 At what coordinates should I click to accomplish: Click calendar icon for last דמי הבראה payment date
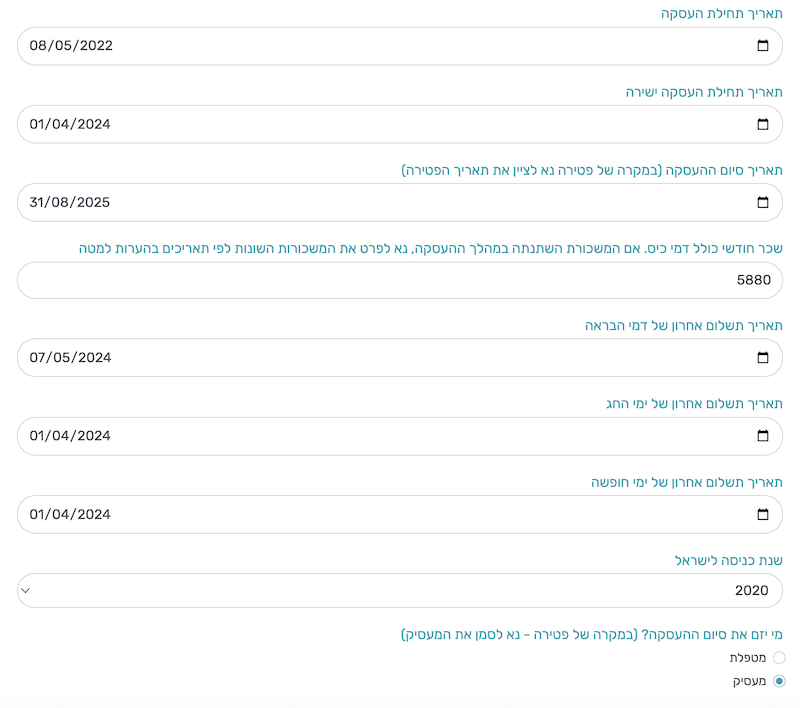click(763, 358)
